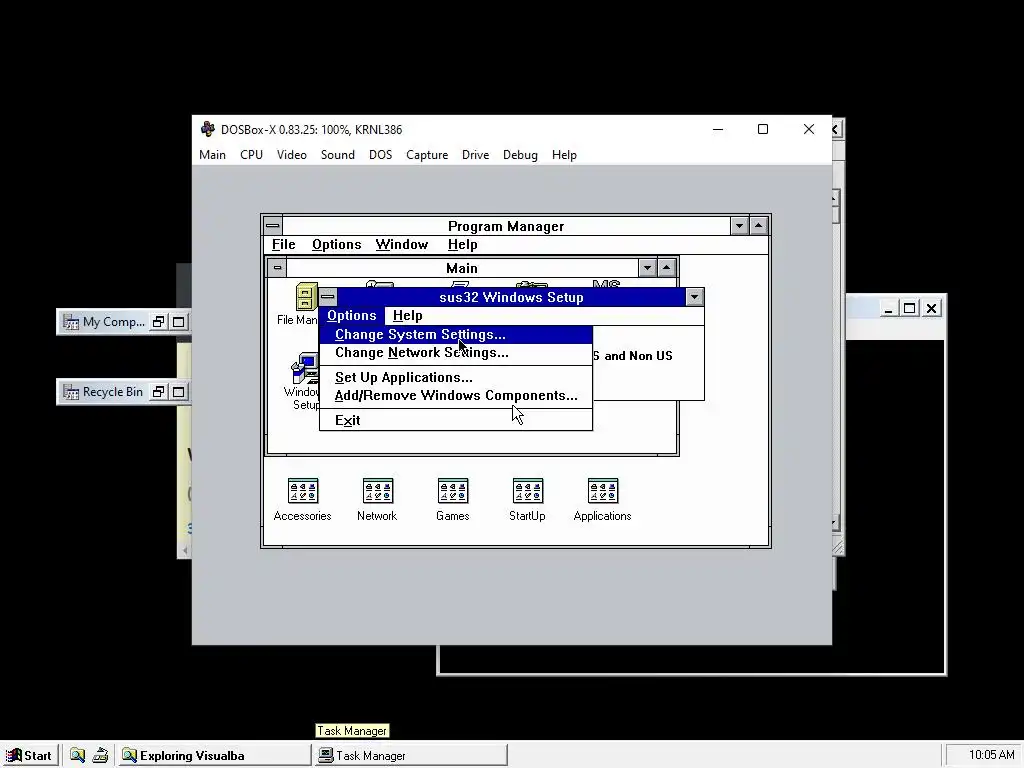Click the DOSBox-X title bar app icon
Viewport: 1024px width, 768px height.
coord(208,129)
